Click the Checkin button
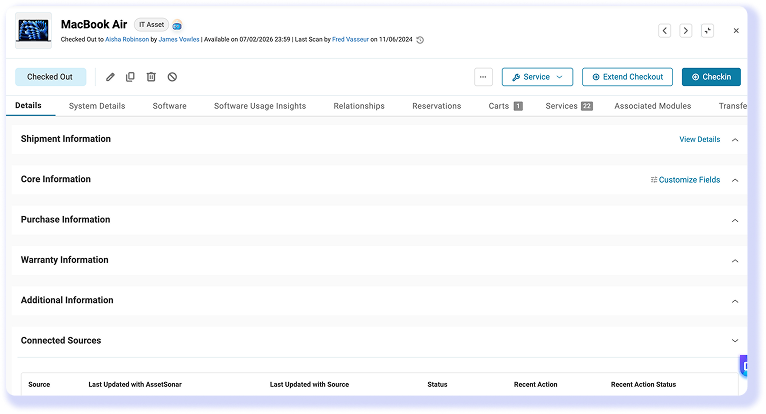The image size is (766, 414). pyautogui.click(x=711, y=77)
